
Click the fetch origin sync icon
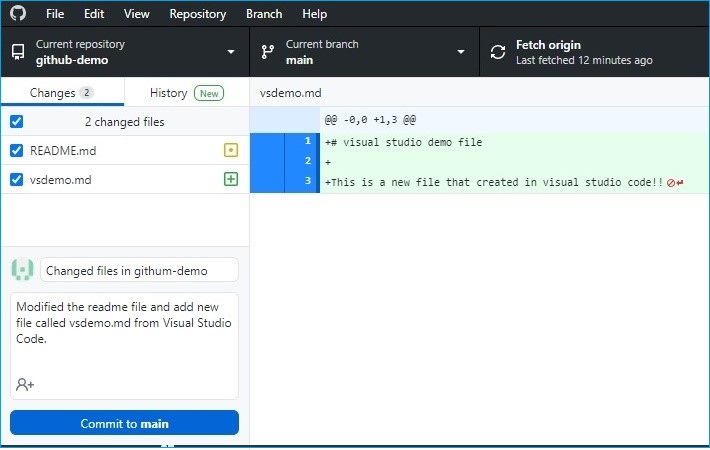click(498, 52)
